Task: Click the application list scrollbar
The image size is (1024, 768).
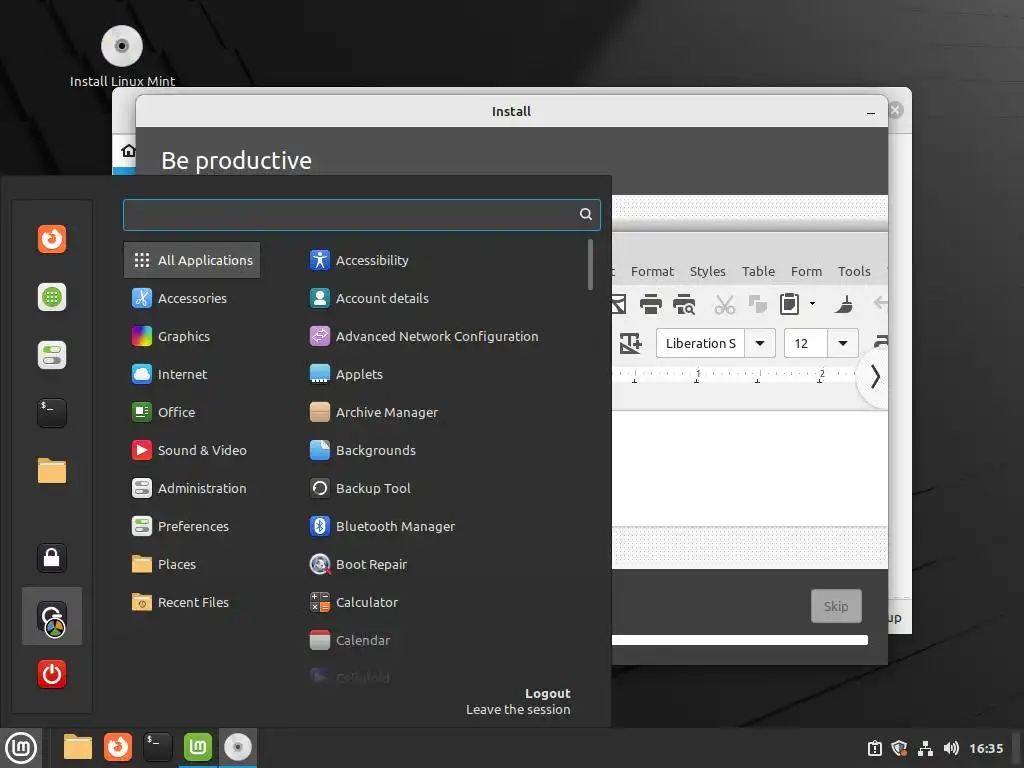Action: pyautogui.click(x=590, y=264)
